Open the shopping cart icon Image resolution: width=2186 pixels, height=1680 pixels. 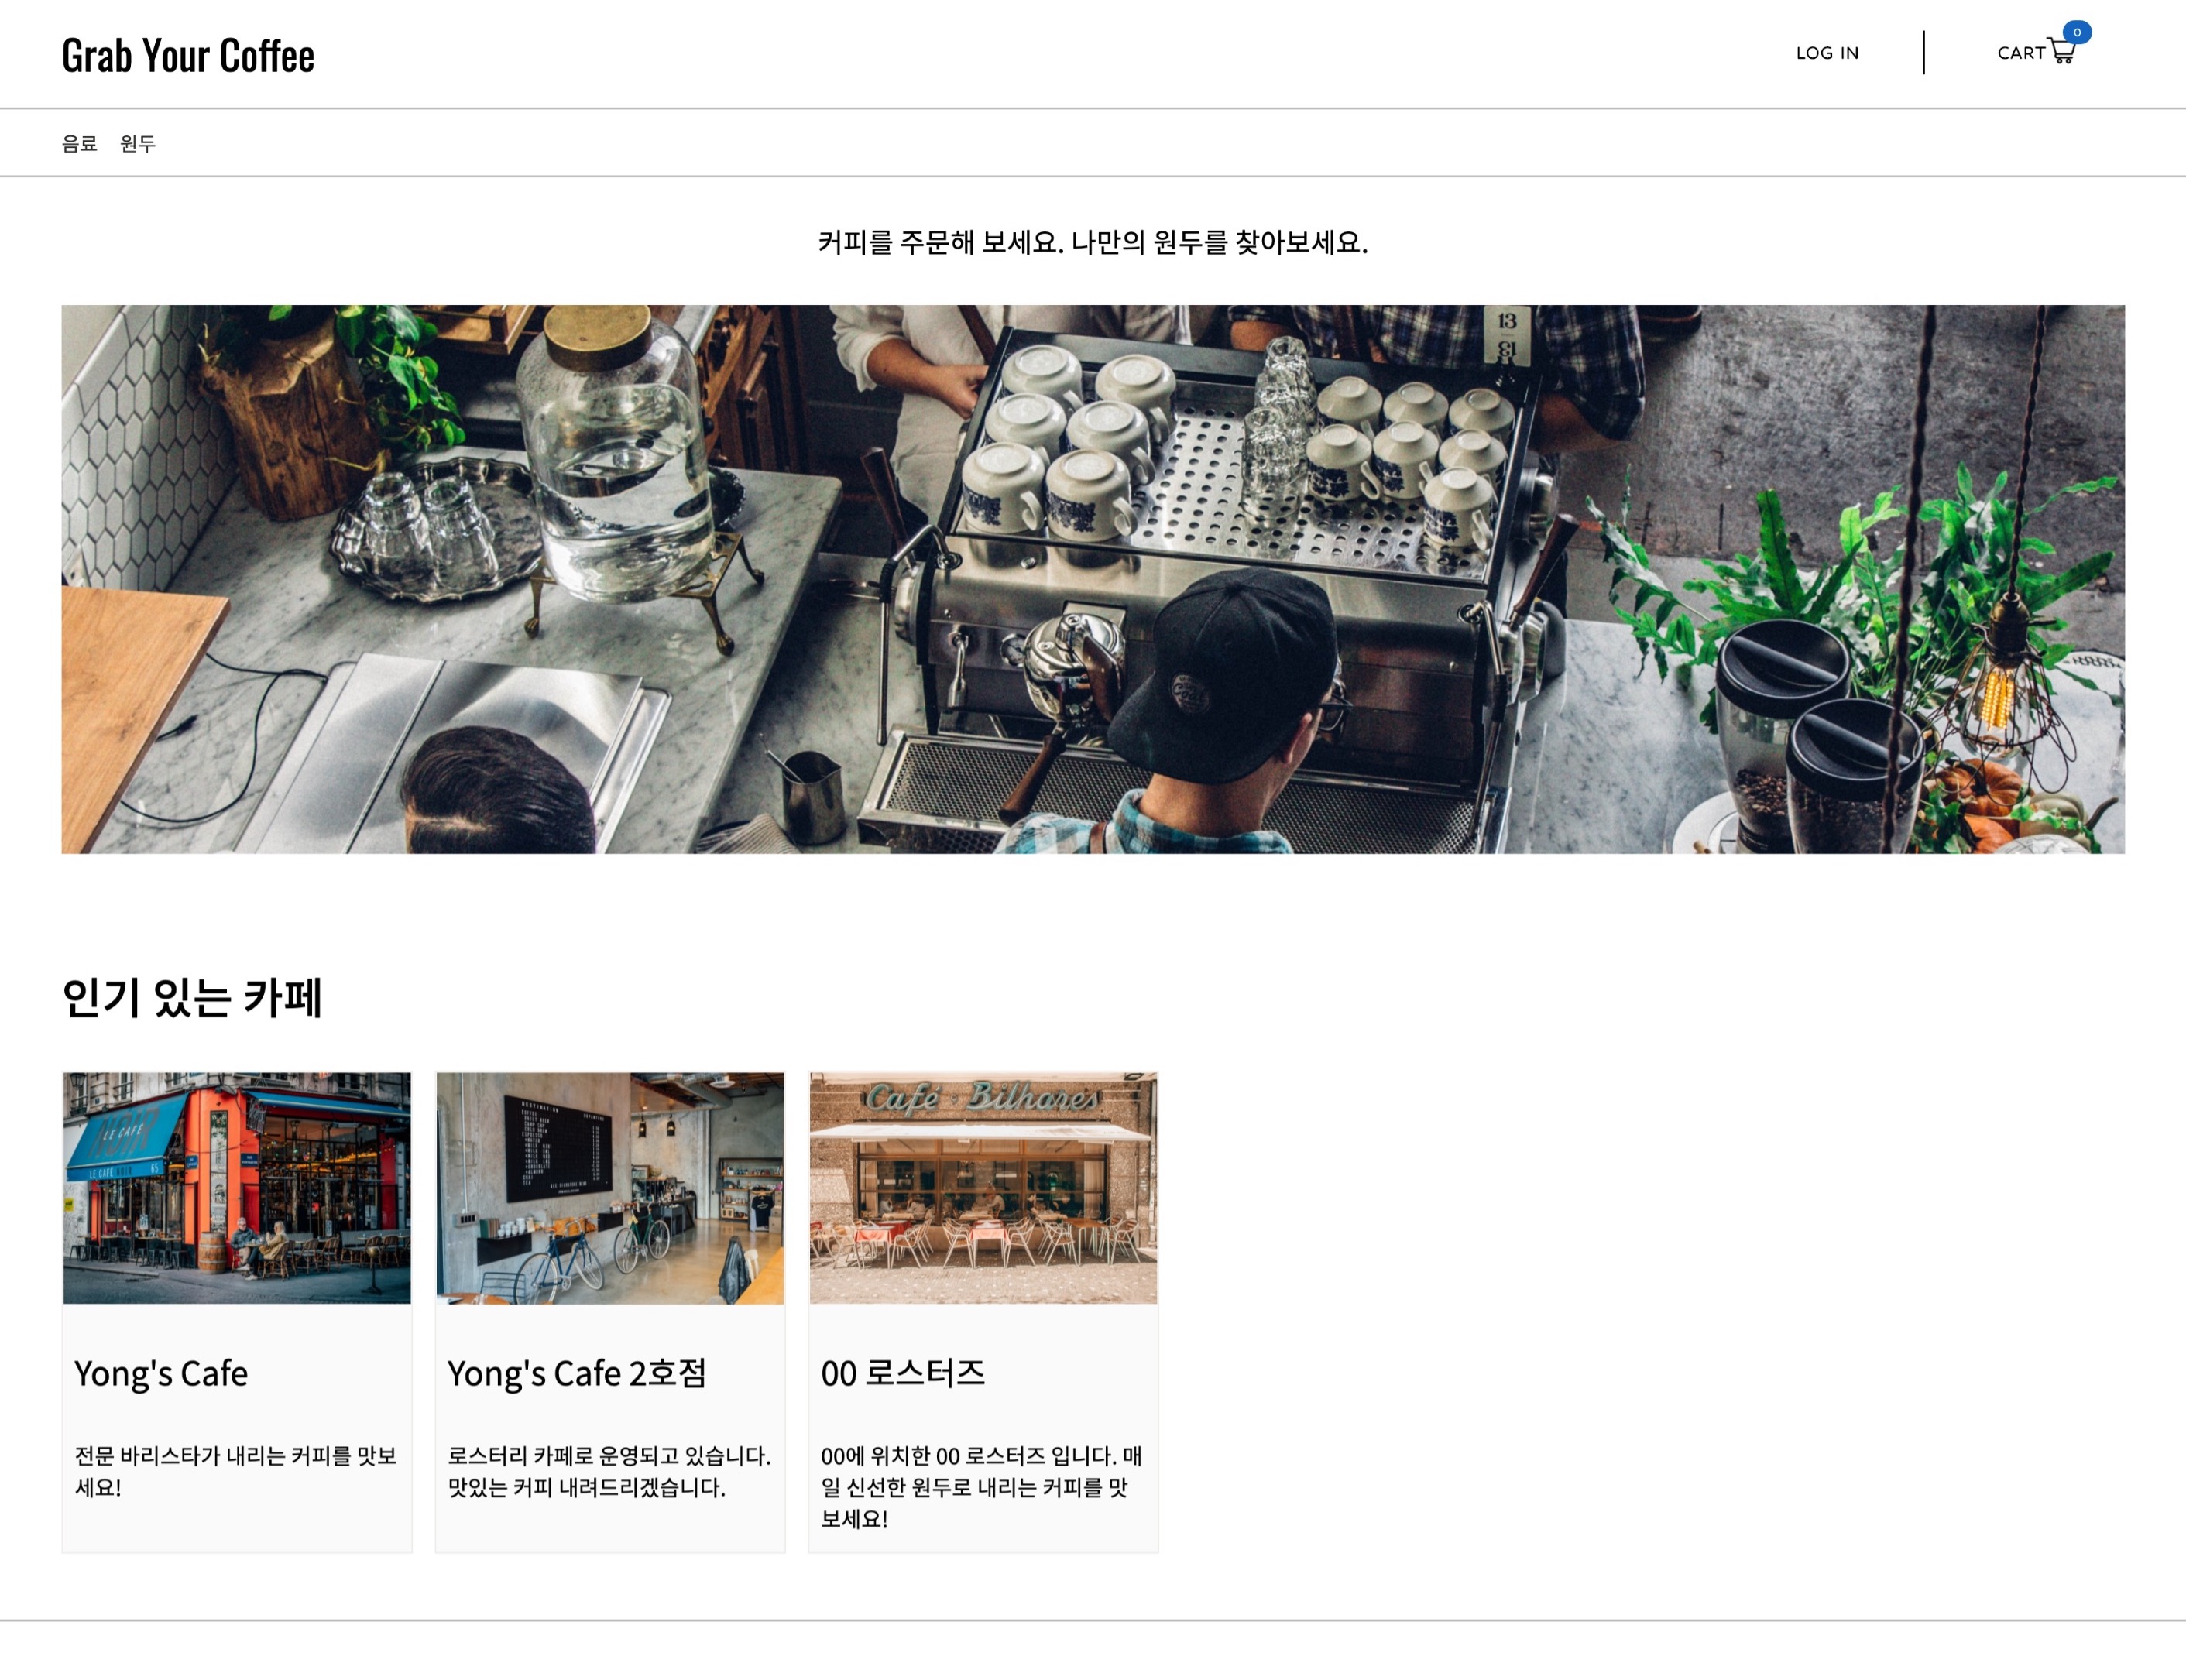(2061, 52)
